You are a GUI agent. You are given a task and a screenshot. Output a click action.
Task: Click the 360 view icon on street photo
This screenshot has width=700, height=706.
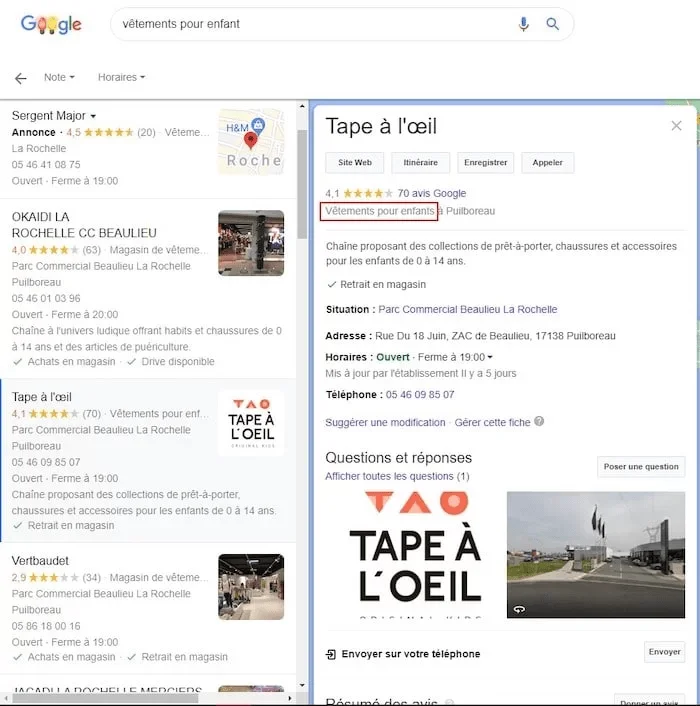(519, 609)
